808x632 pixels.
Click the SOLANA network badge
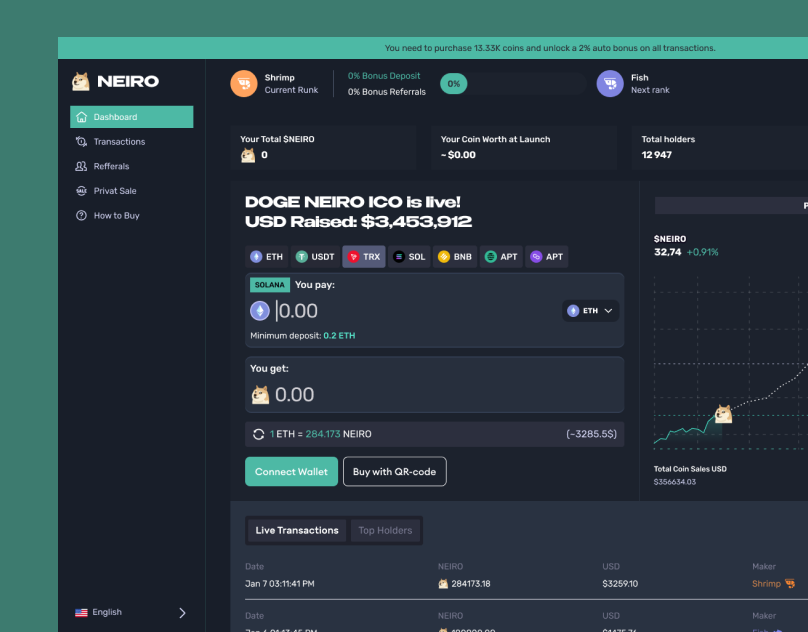pos(270,285)
